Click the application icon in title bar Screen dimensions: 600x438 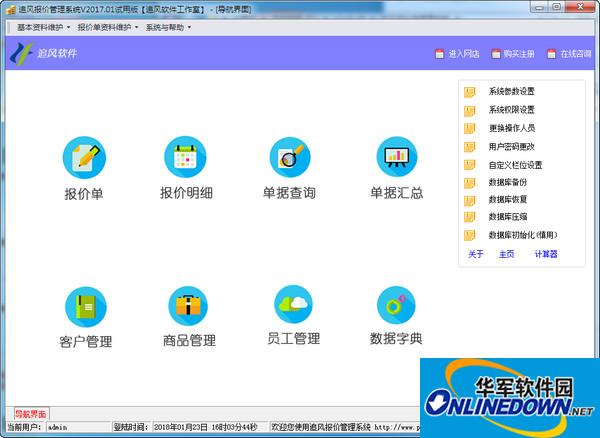11,9
